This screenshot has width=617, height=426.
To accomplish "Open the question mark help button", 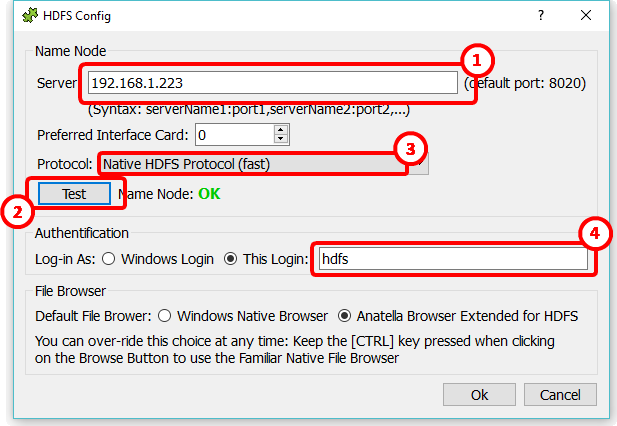I will point(541,15).
